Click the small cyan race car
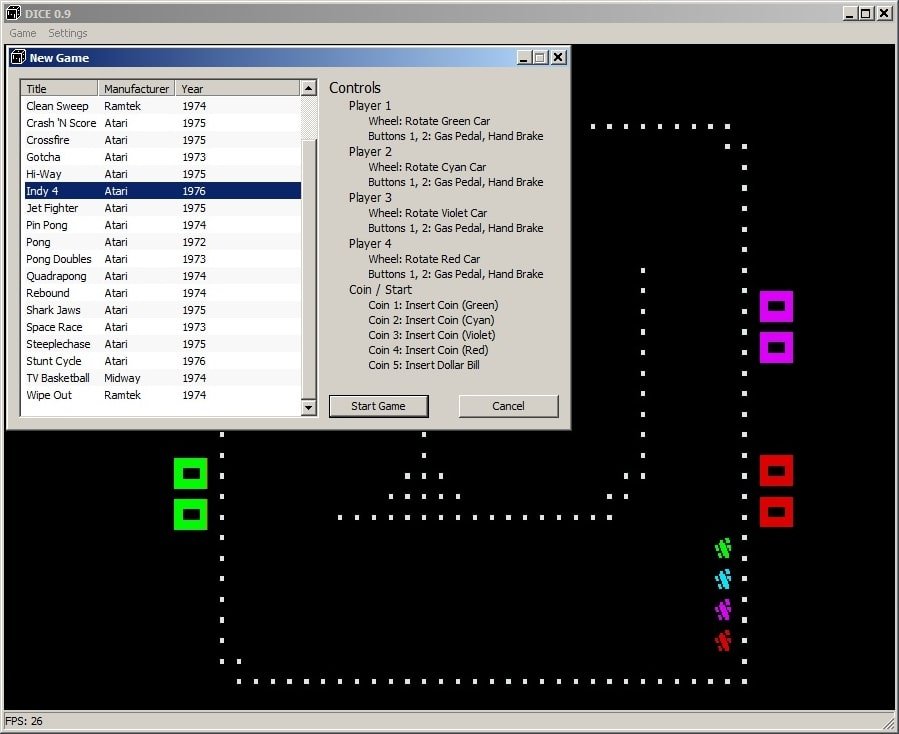The image size is (899, 734). click(x=723, y=579)
